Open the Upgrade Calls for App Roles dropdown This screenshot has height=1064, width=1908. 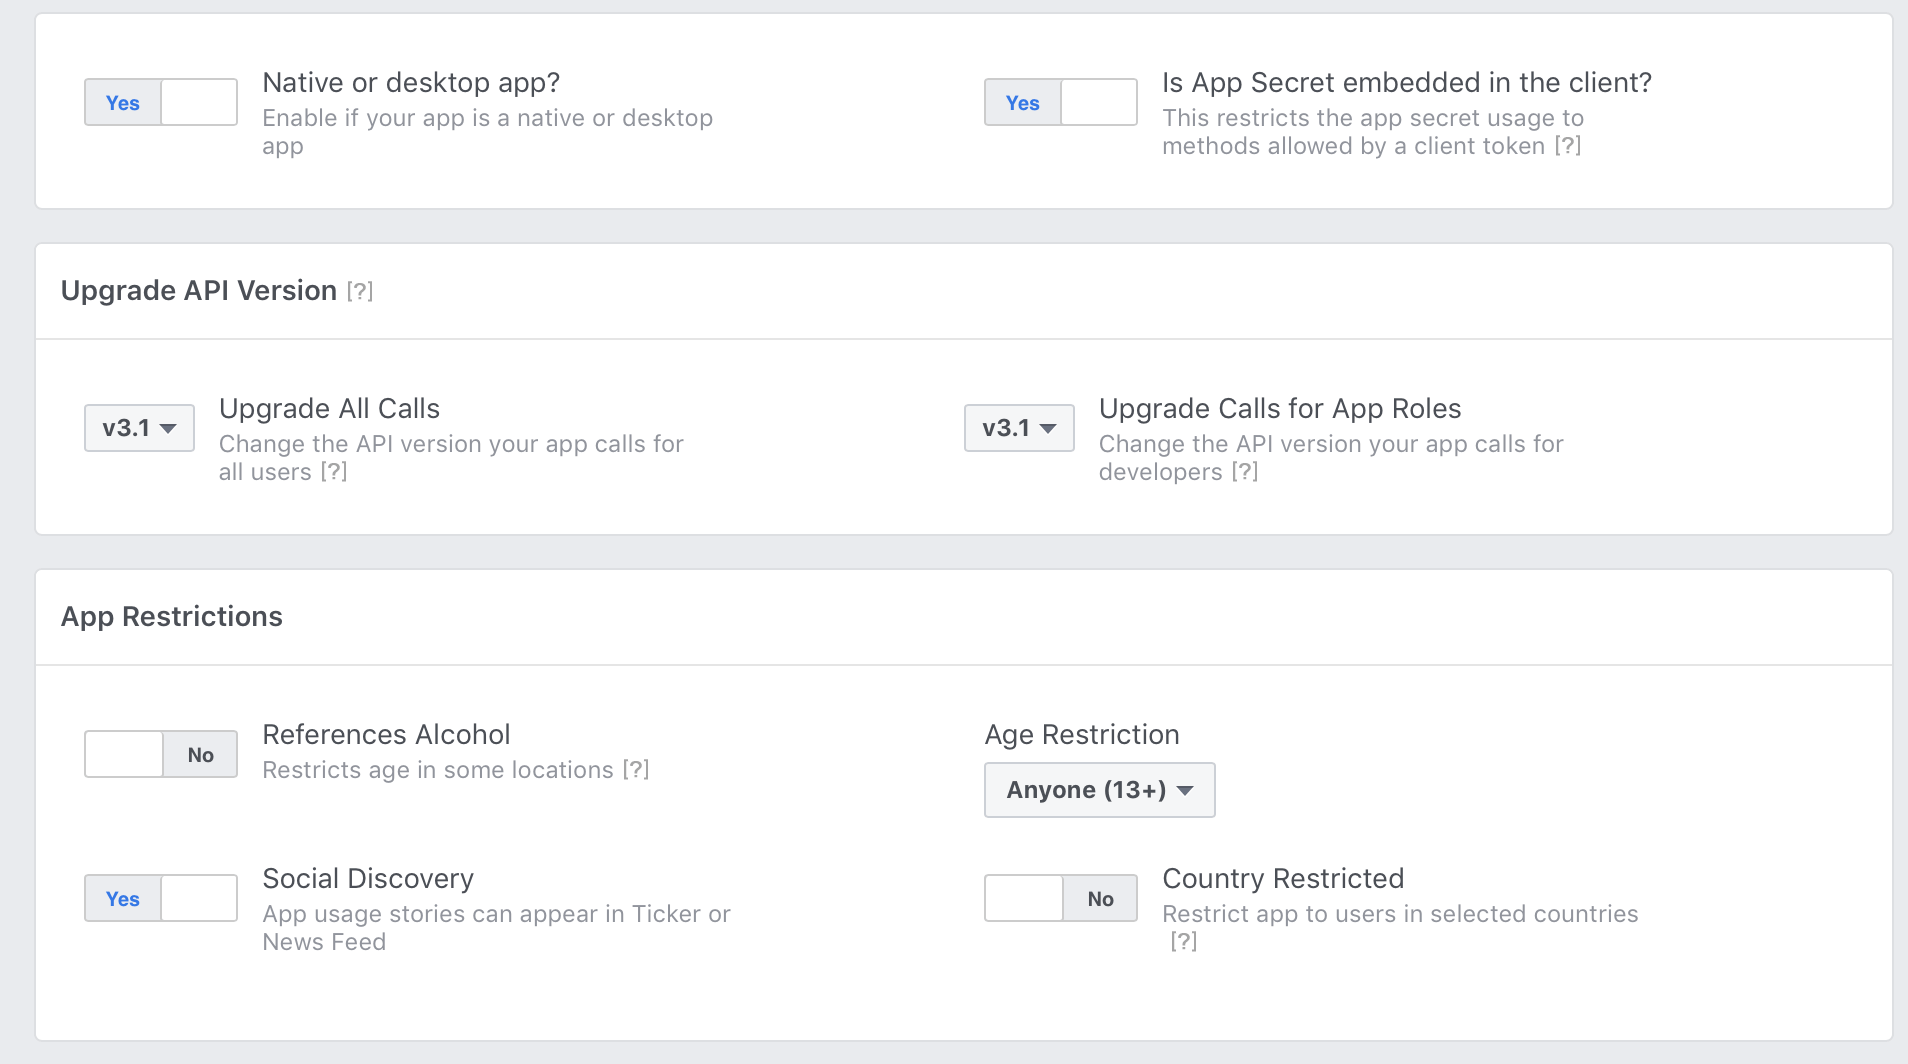click(1019, 428)
